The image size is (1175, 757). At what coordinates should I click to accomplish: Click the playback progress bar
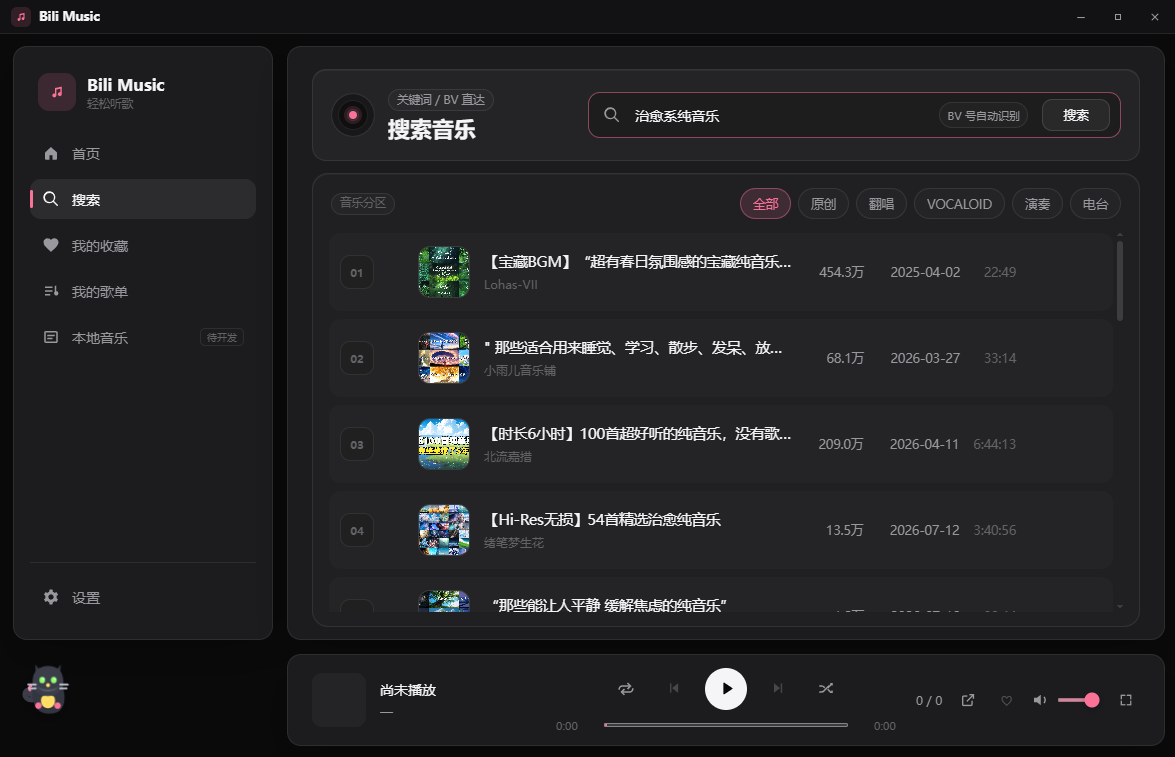pyautogui.click(x=725, y=725)
